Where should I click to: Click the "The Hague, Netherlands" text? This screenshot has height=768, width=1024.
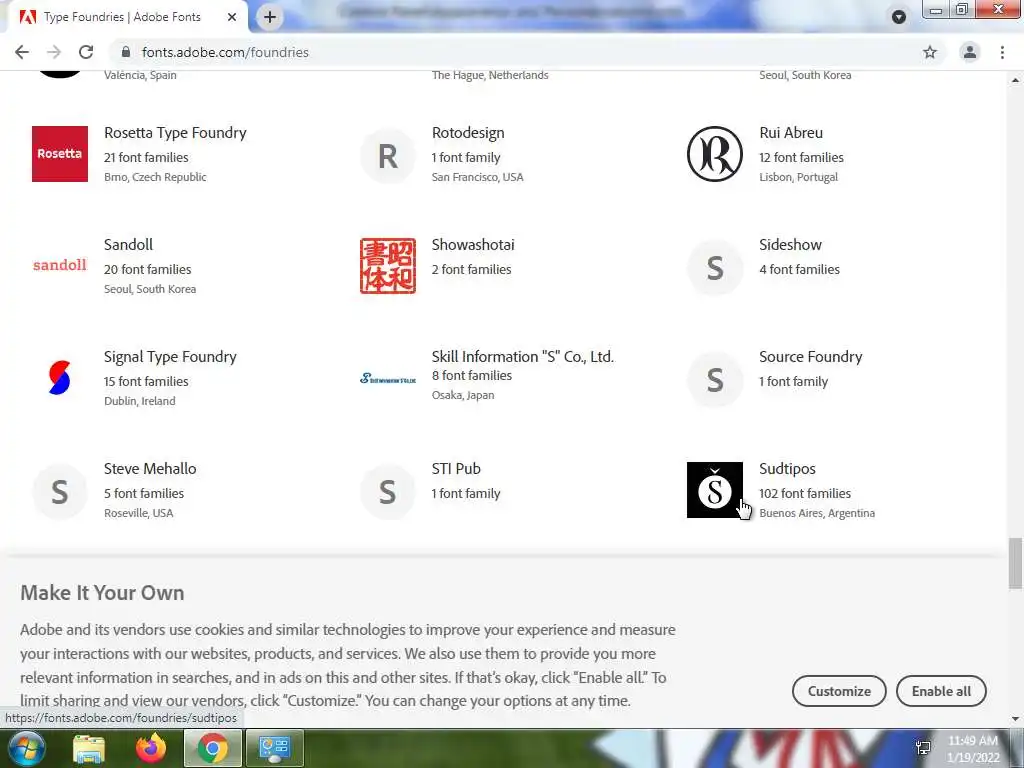(x=490, y=75)
